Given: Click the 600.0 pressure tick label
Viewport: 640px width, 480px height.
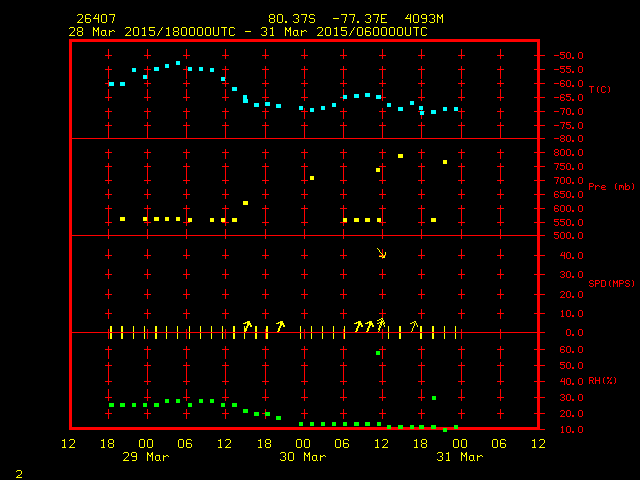Looking at the screenshot, I should pyautogui.click(x=568, y=209).
